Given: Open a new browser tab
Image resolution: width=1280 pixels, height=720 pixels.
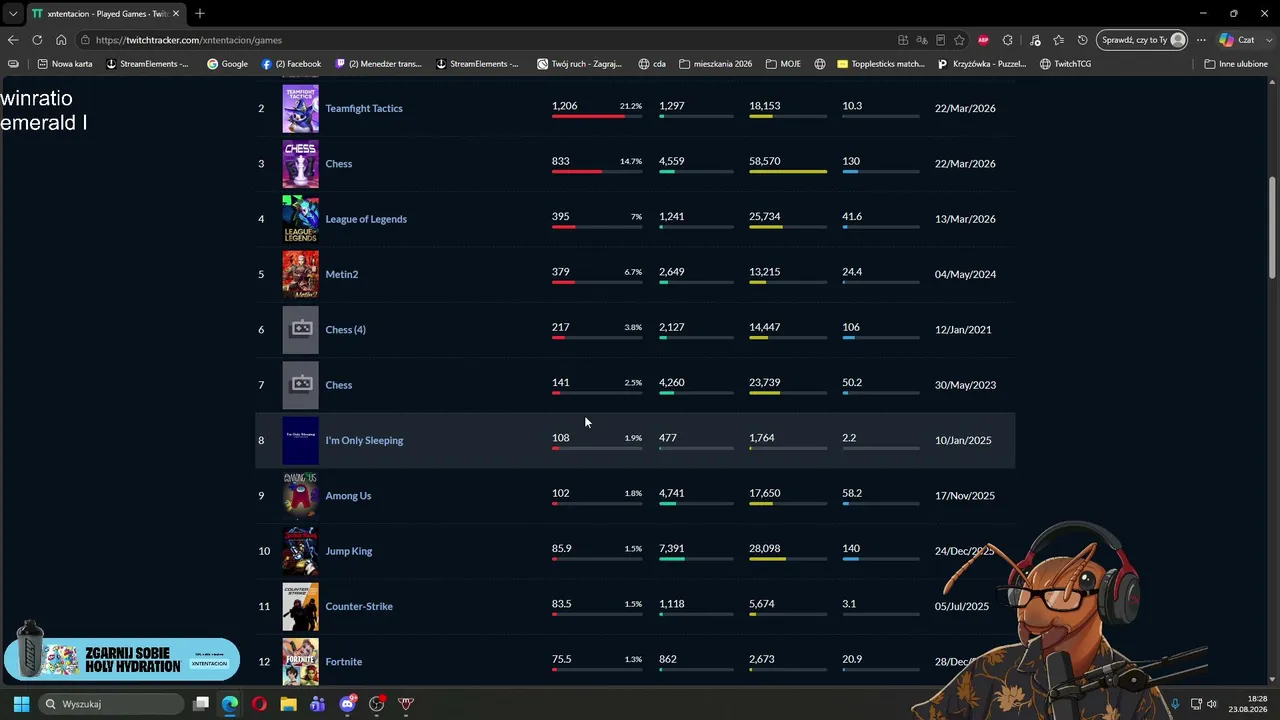Looking at the screenshot, I should point(200,14).
